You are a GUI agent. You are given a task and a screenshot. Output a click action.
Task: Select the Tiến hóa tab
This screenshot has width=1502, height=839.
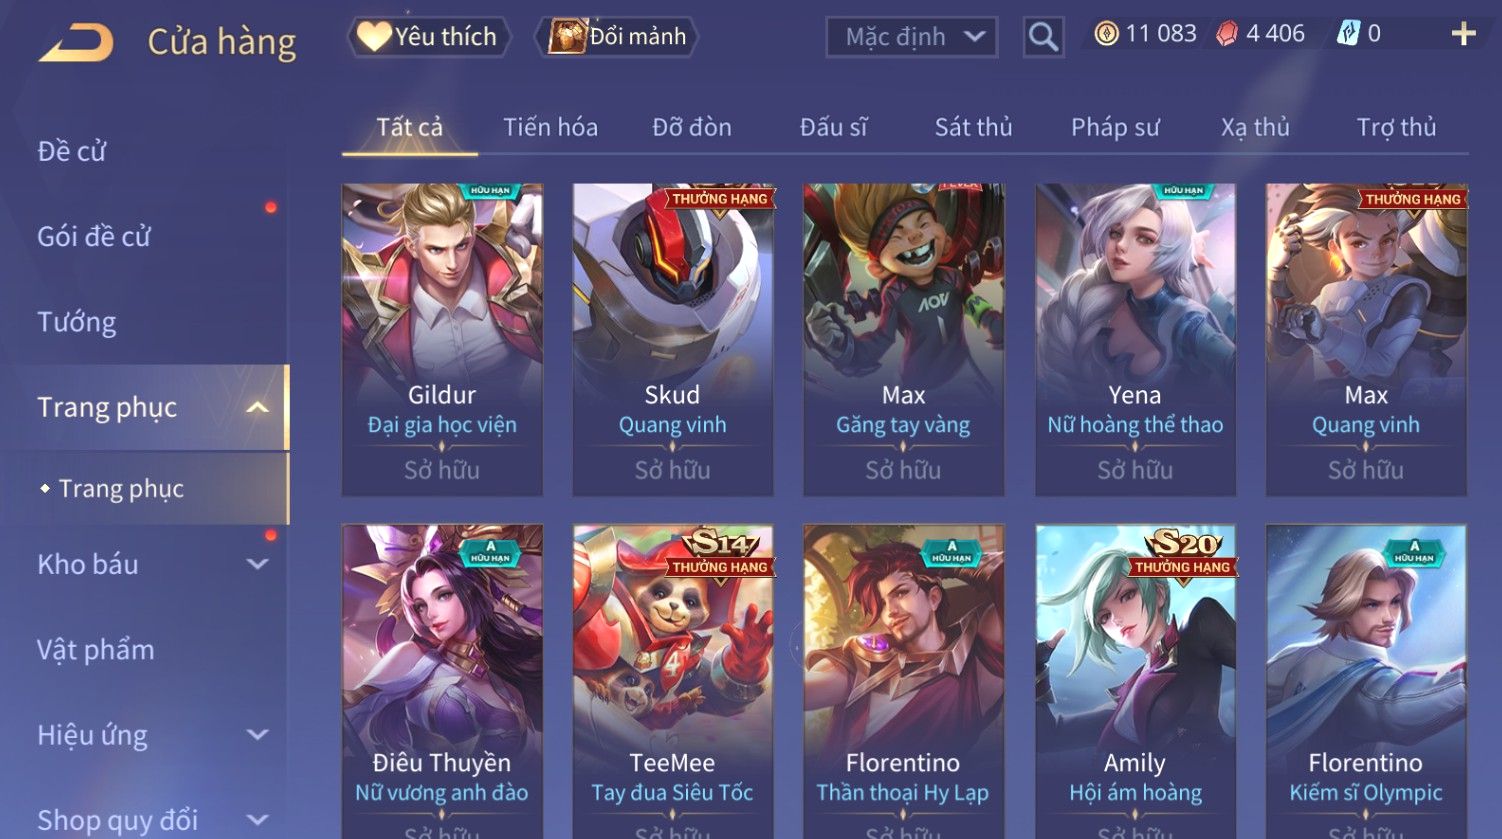(x=550, y=127)
